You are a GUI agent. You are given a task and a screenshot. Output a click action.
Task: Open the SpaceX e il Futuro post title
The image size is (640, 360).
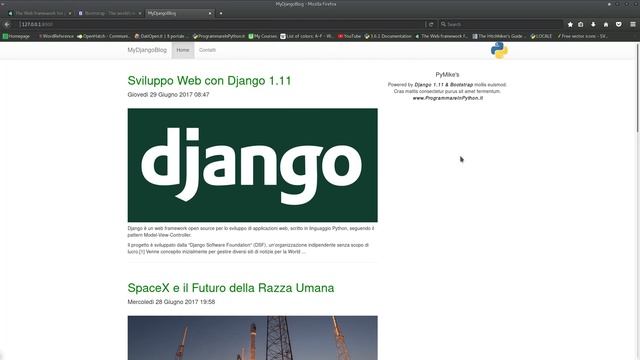coord(231,288)
